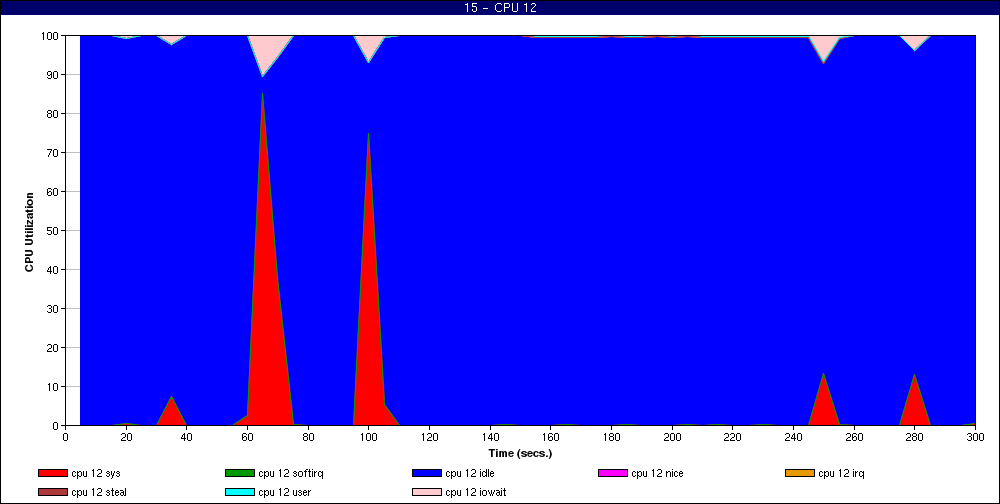Click the y-axis tick label 90
Image resolution: width=1000 pixels, height=504 pixels.
point(54,75)
